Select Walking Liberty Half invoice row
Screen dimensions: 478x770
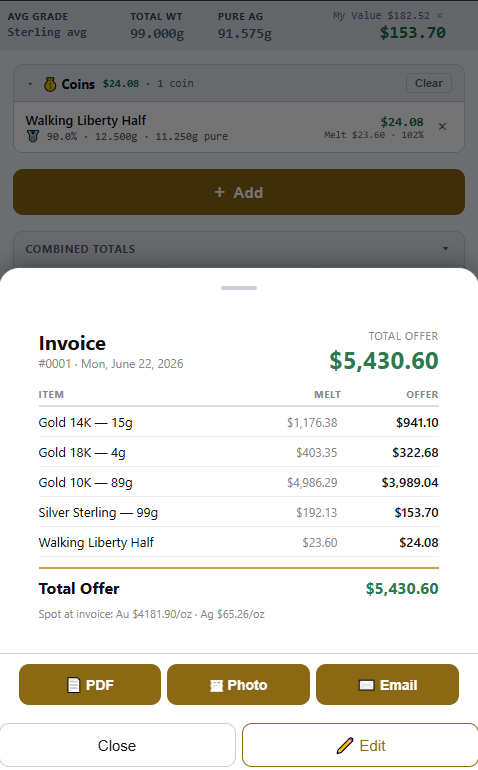(239, 542)
